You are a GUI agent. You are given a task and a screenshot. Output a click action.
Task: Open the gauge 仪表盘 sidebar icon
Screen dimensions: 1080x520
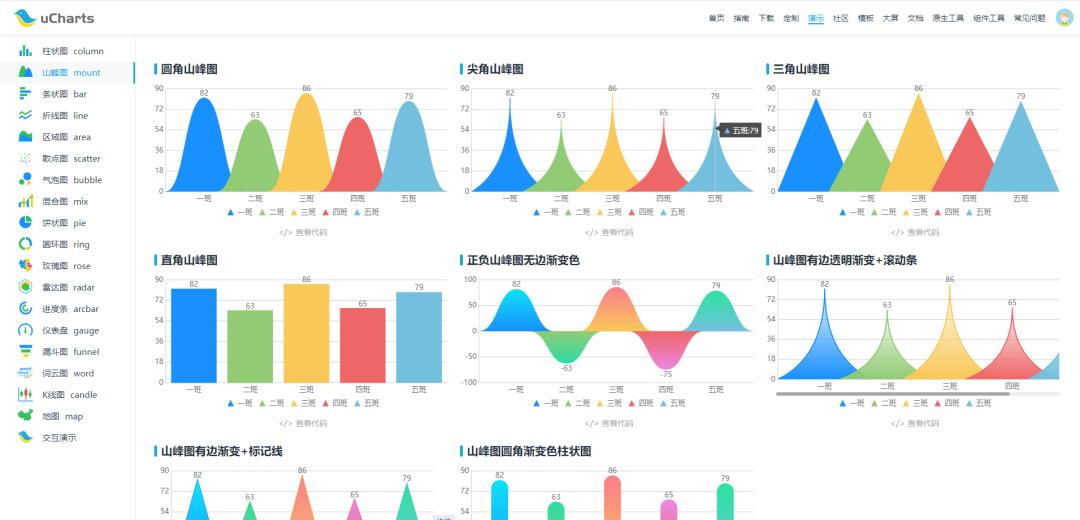click(25, 330)
